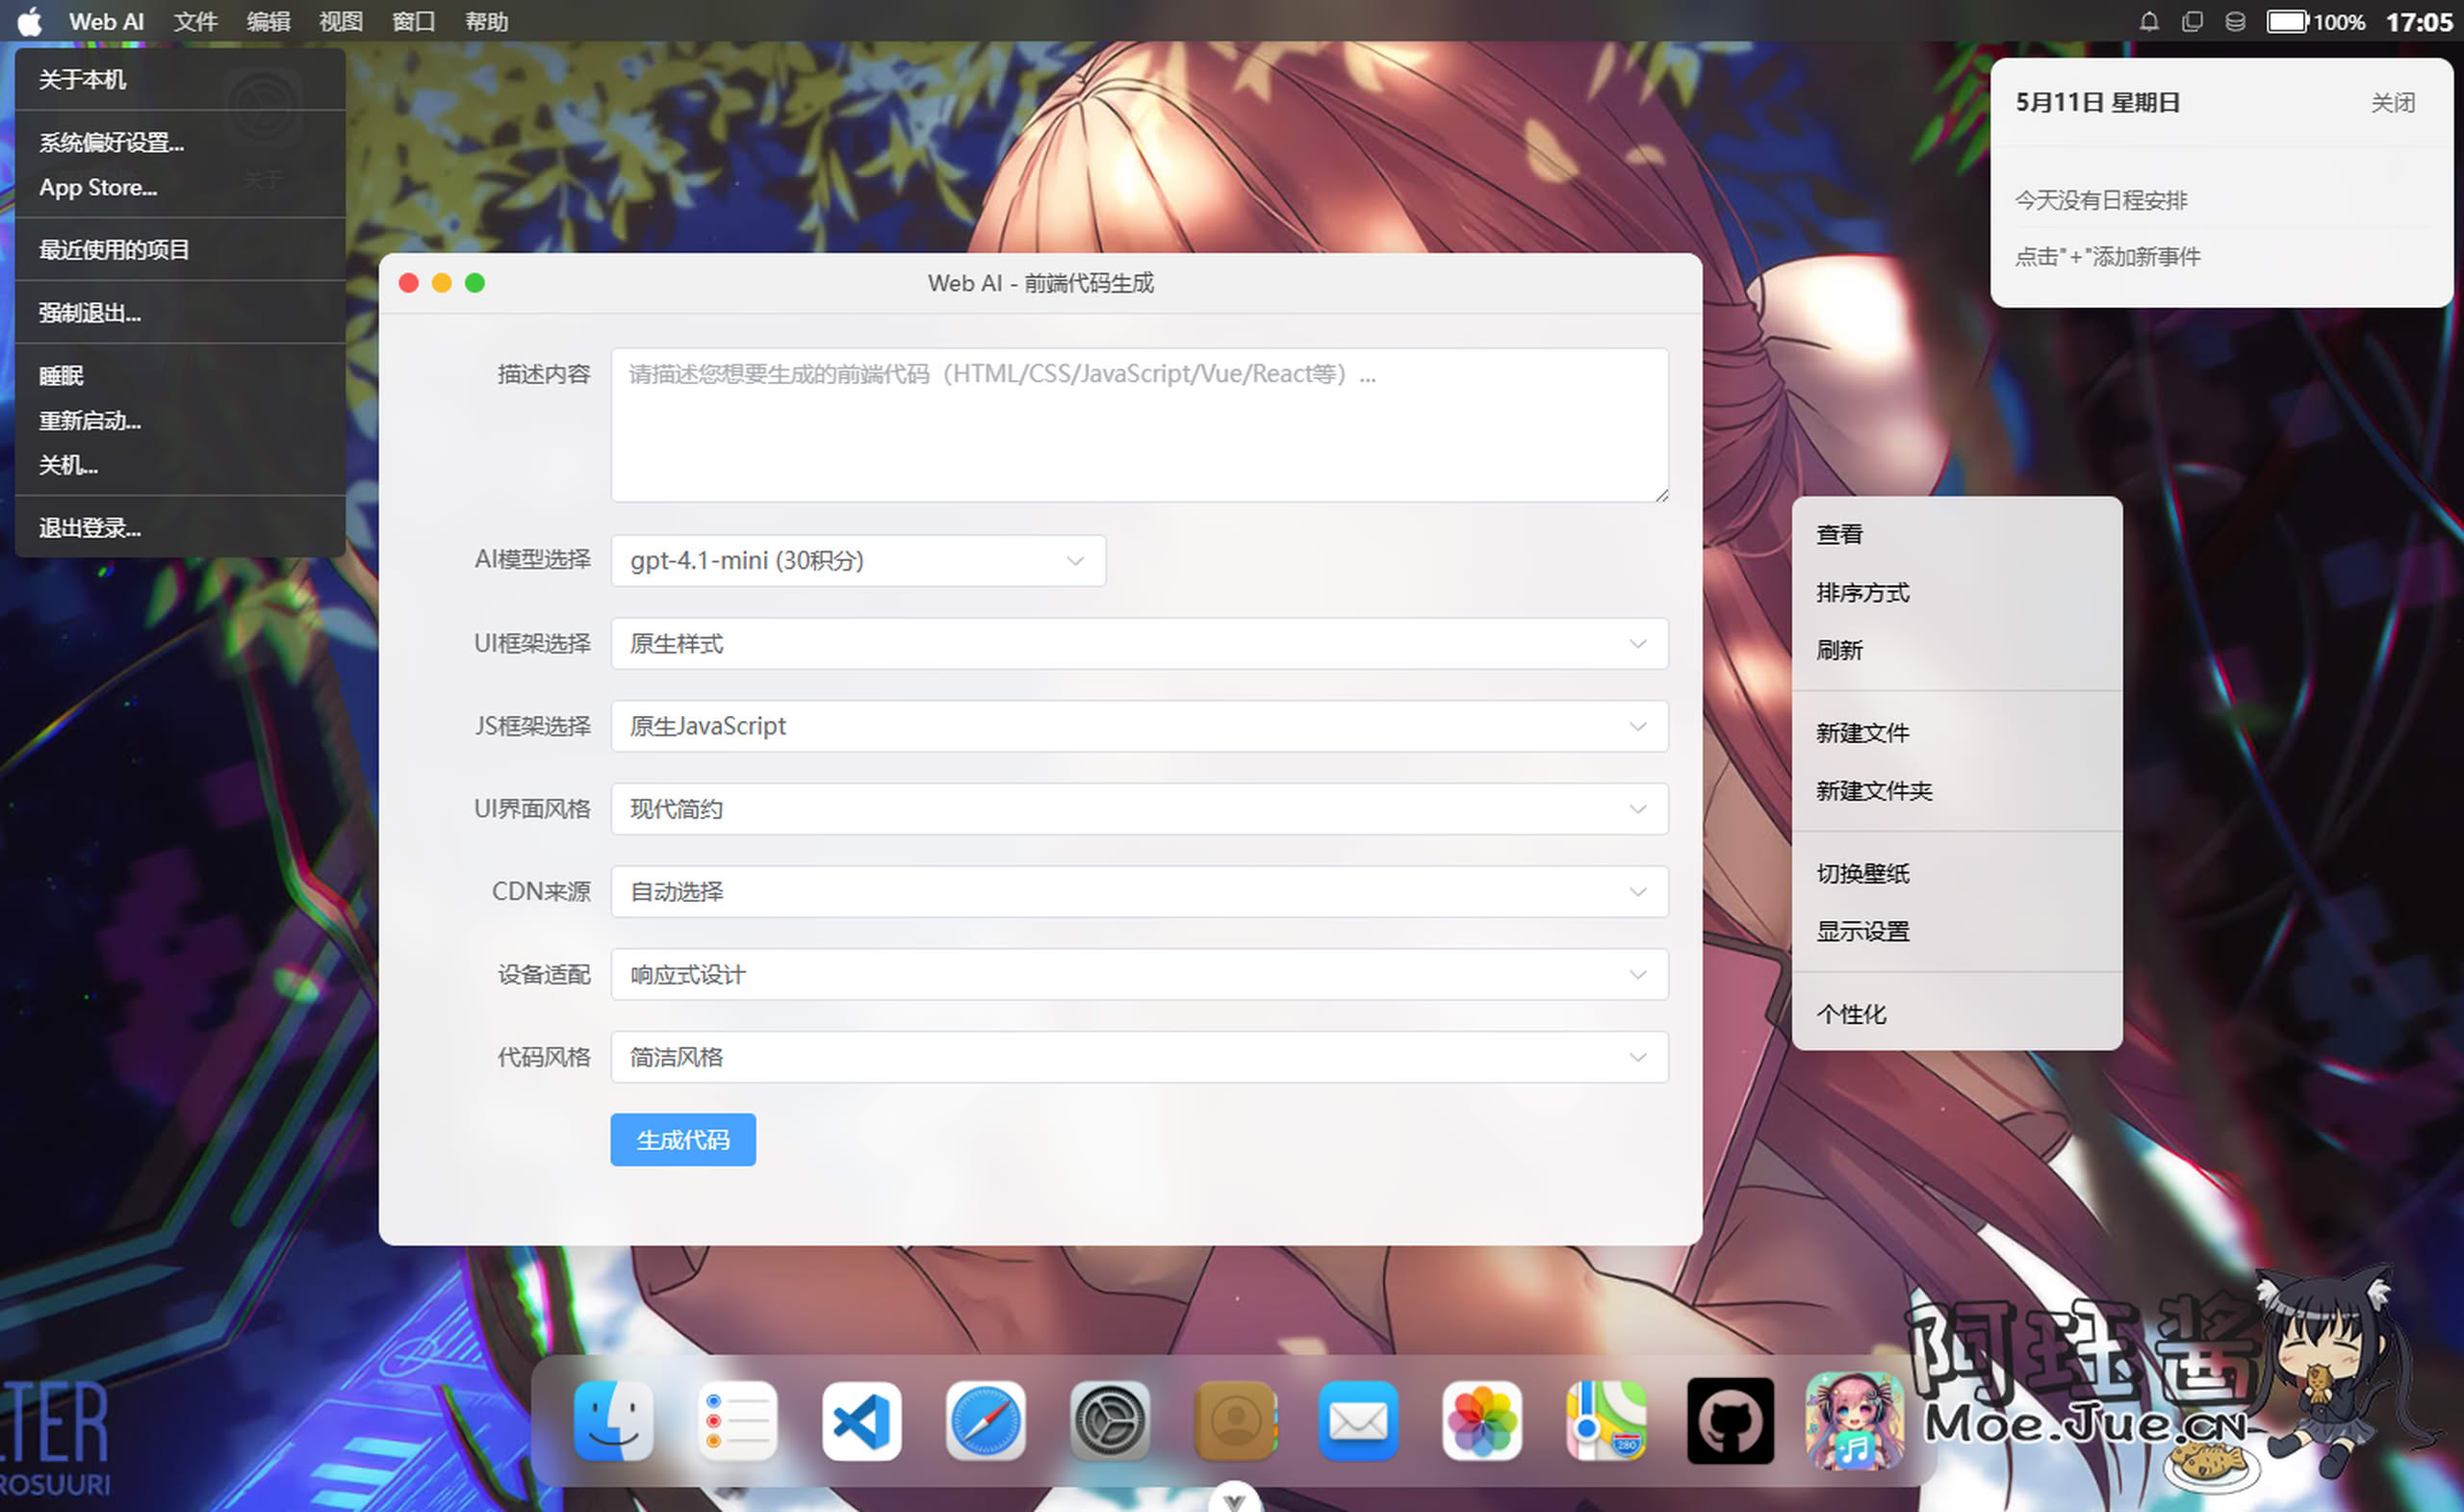Launch Safari from the dock
The image size is (2464, 1512).
(x=985, y=1421)
